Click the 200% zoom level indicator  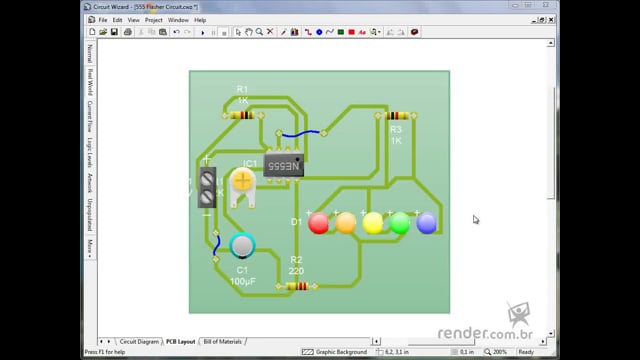(x=496, y=352)
